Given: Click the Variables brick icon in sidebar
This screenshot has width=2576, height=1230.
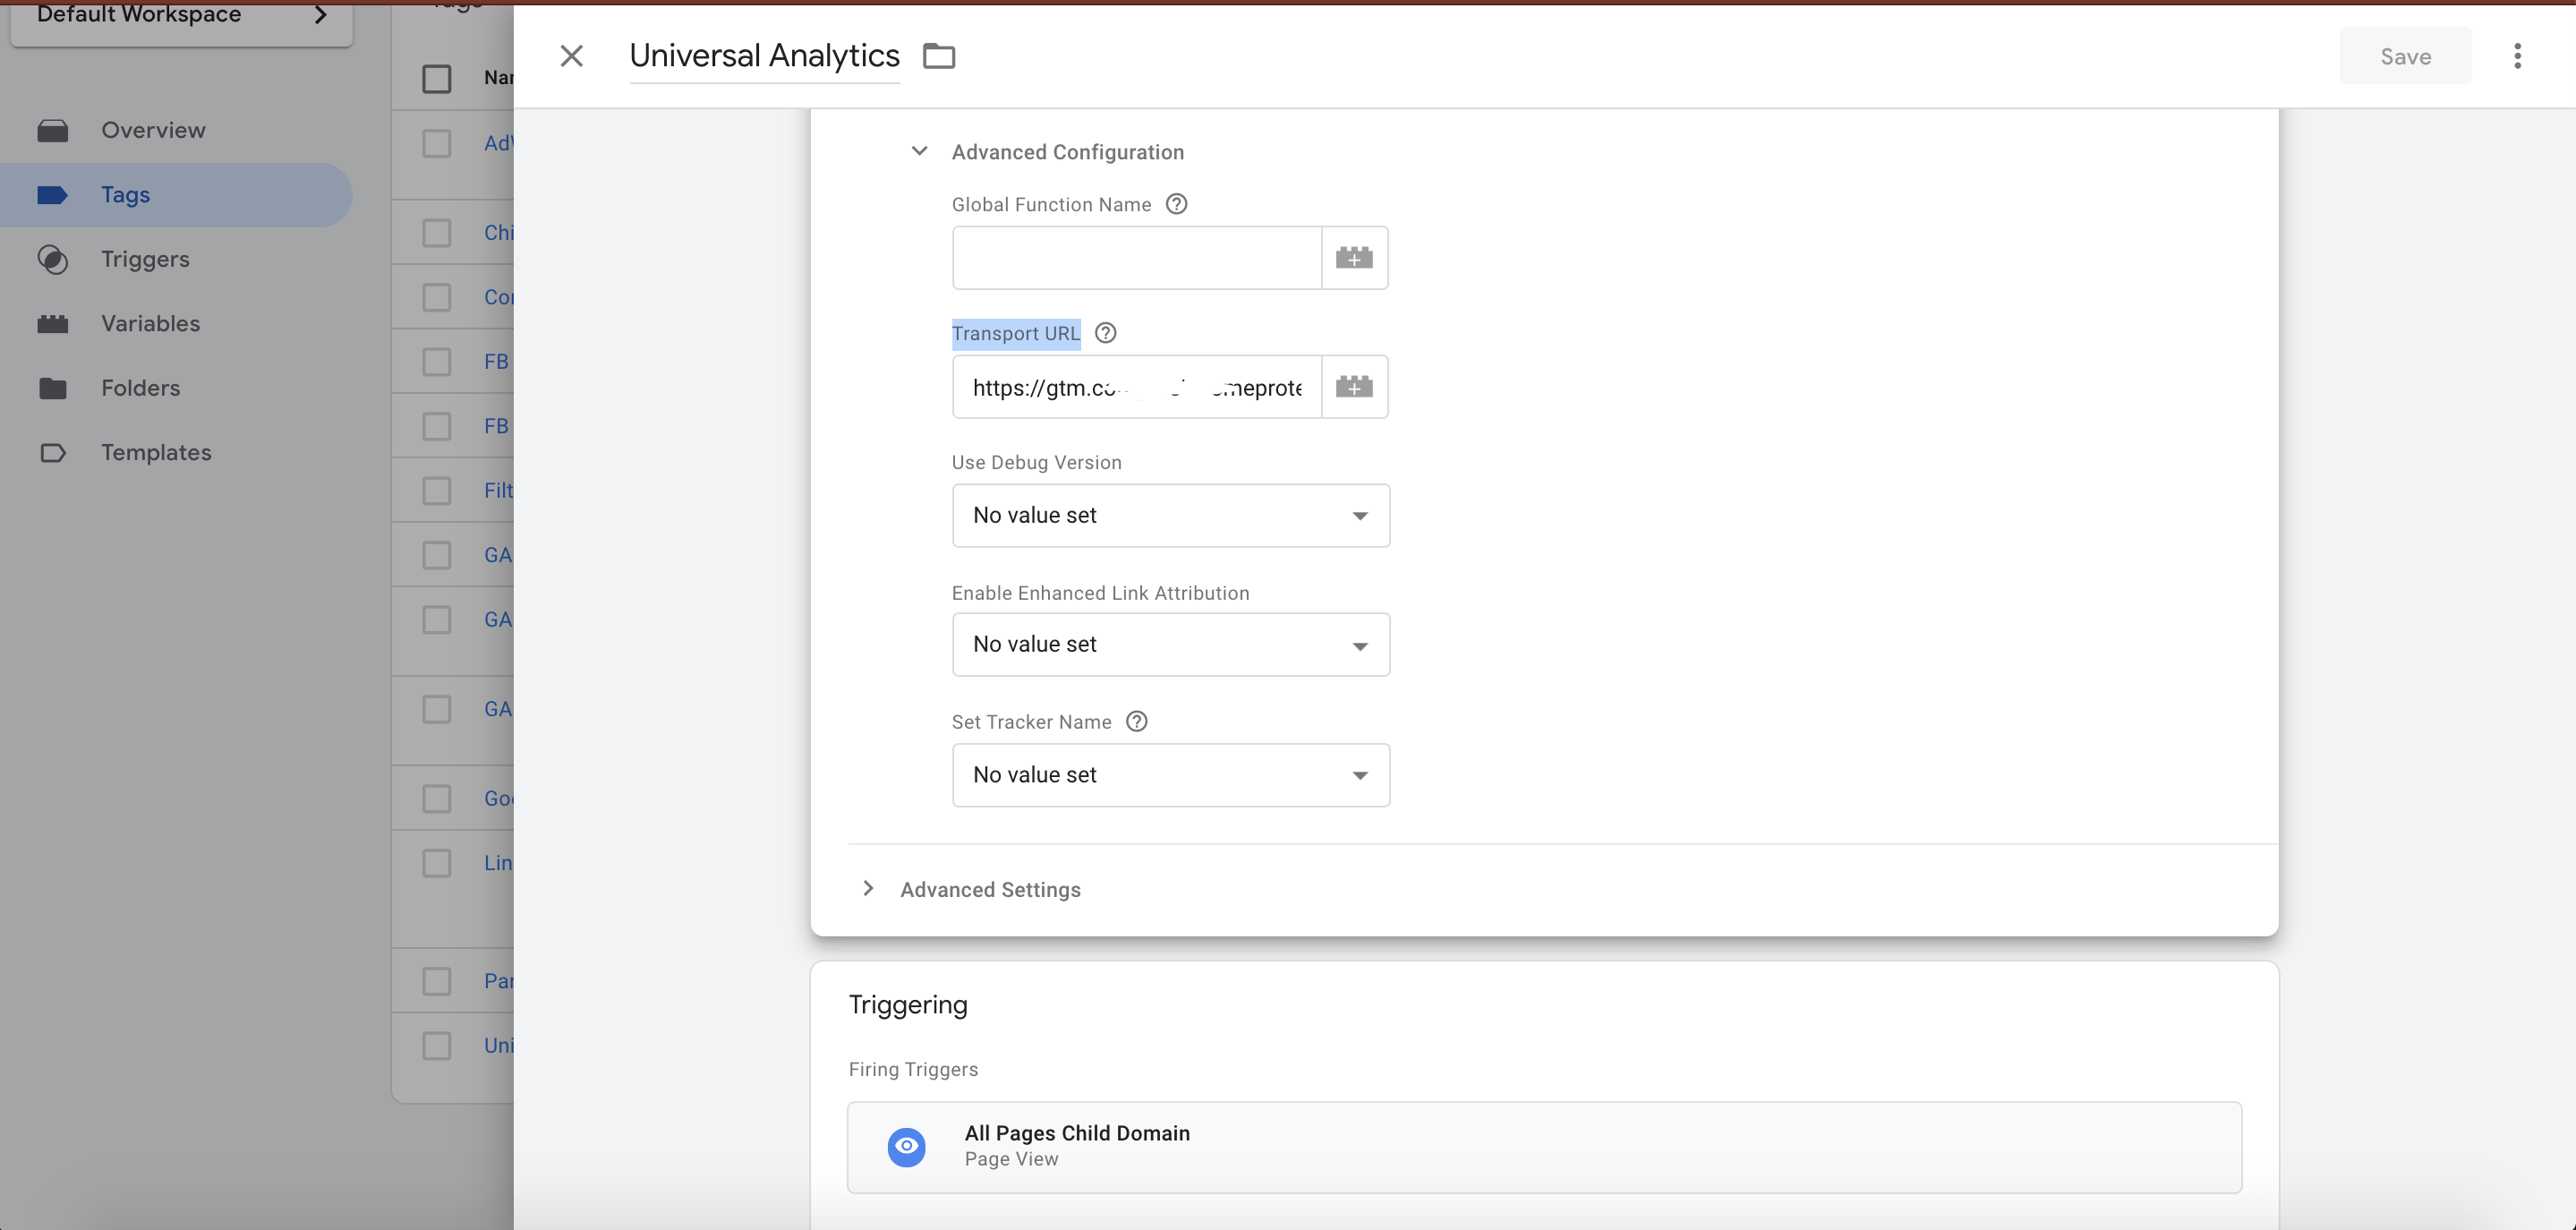Looking at the screenshot, I should (53, 323).
